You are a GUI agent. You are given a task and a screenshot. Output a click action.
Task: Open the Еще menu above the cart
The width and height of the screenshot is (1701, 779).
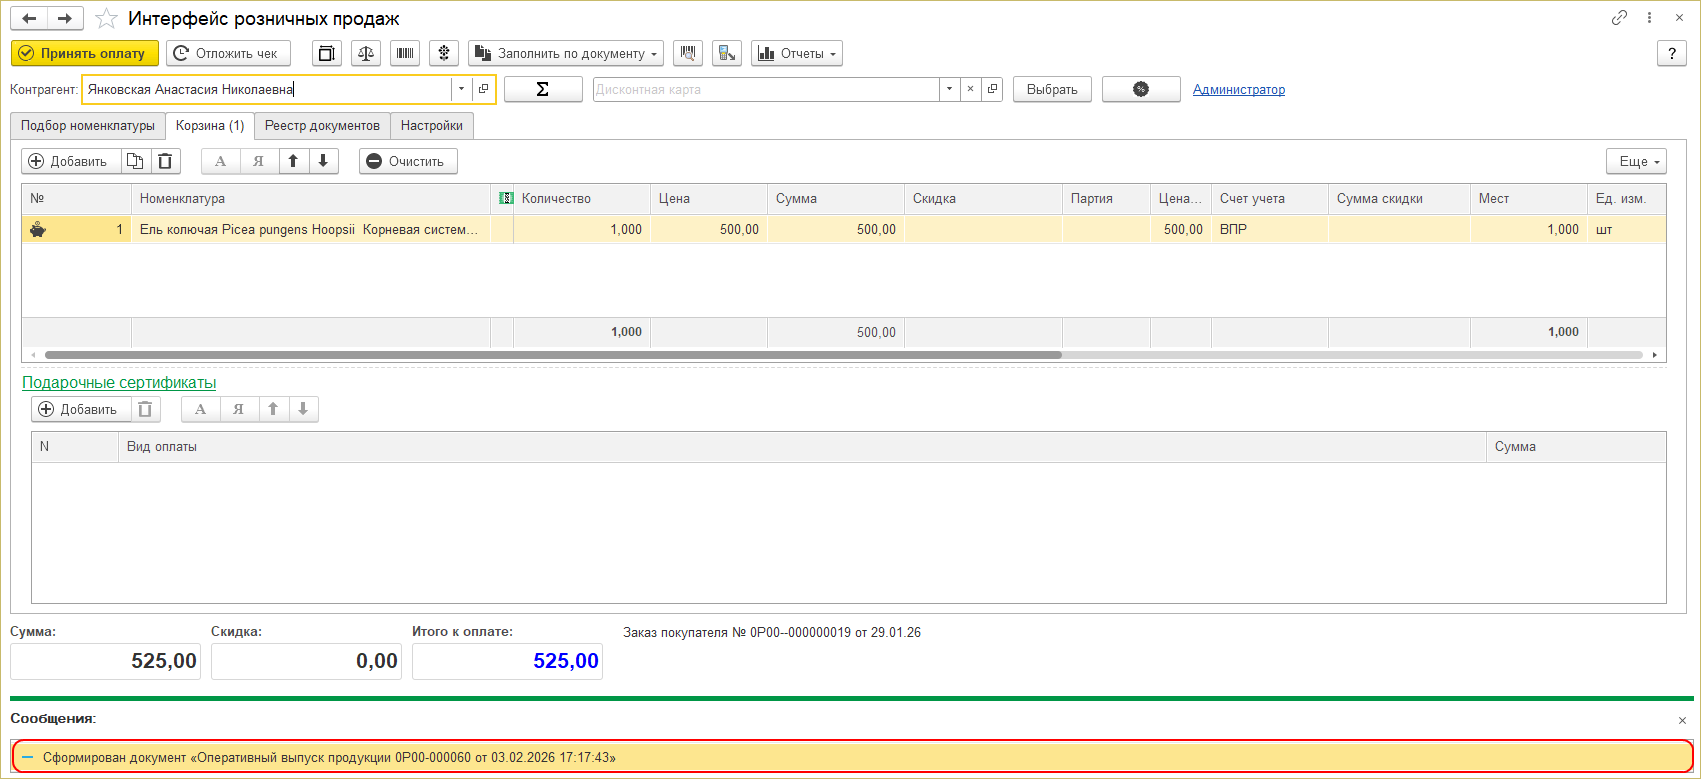click(1637, 161)
